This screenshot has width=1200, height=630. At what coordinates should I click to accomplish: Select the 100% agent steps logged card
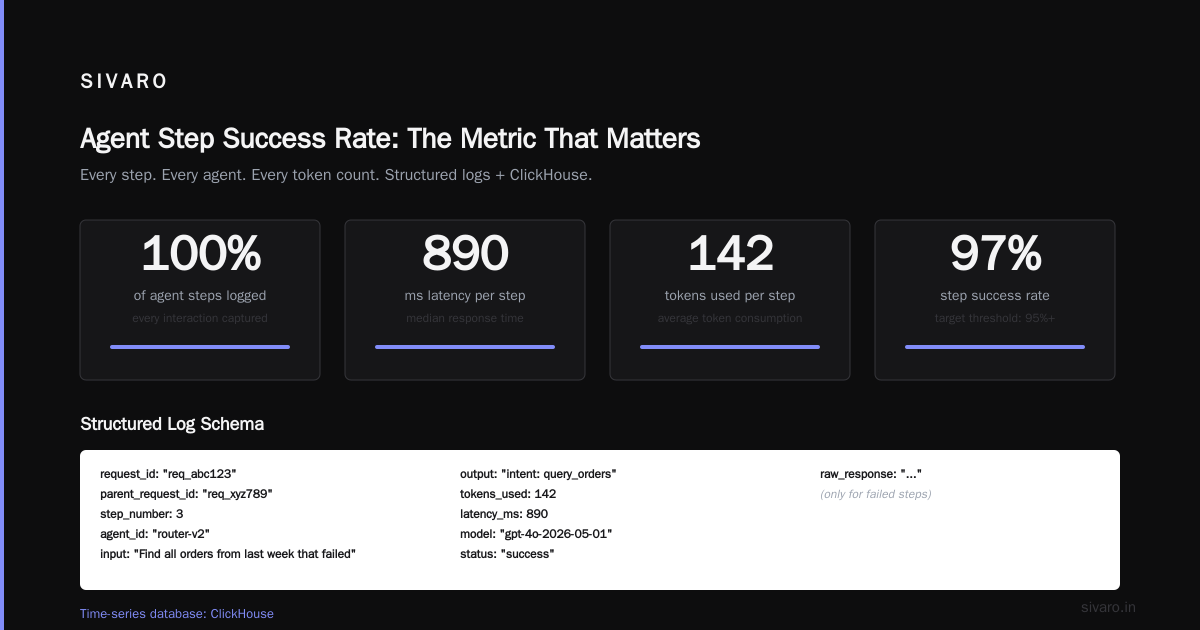200,300
